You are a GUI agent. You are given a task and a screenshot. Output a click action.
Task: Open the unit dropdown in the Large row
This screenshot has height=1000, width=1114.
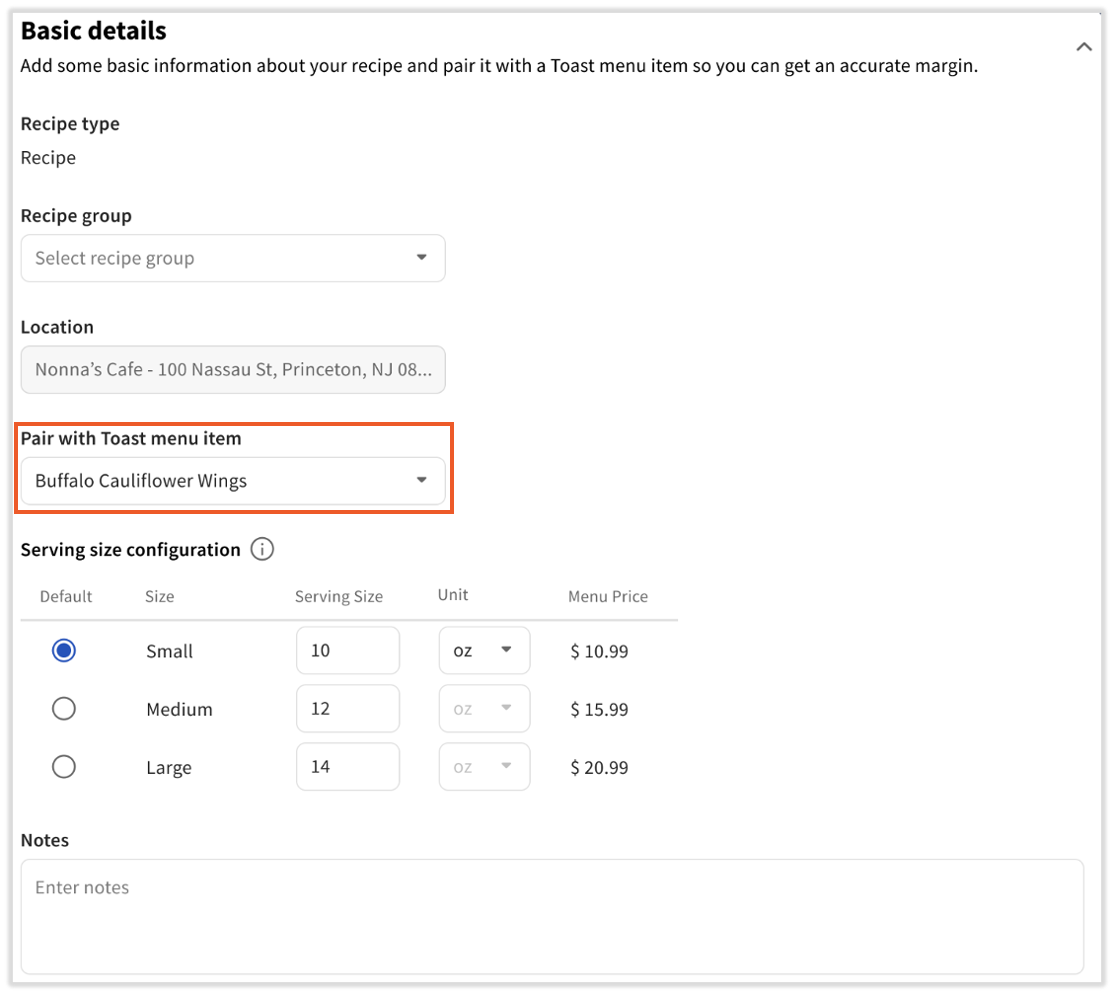484,767
